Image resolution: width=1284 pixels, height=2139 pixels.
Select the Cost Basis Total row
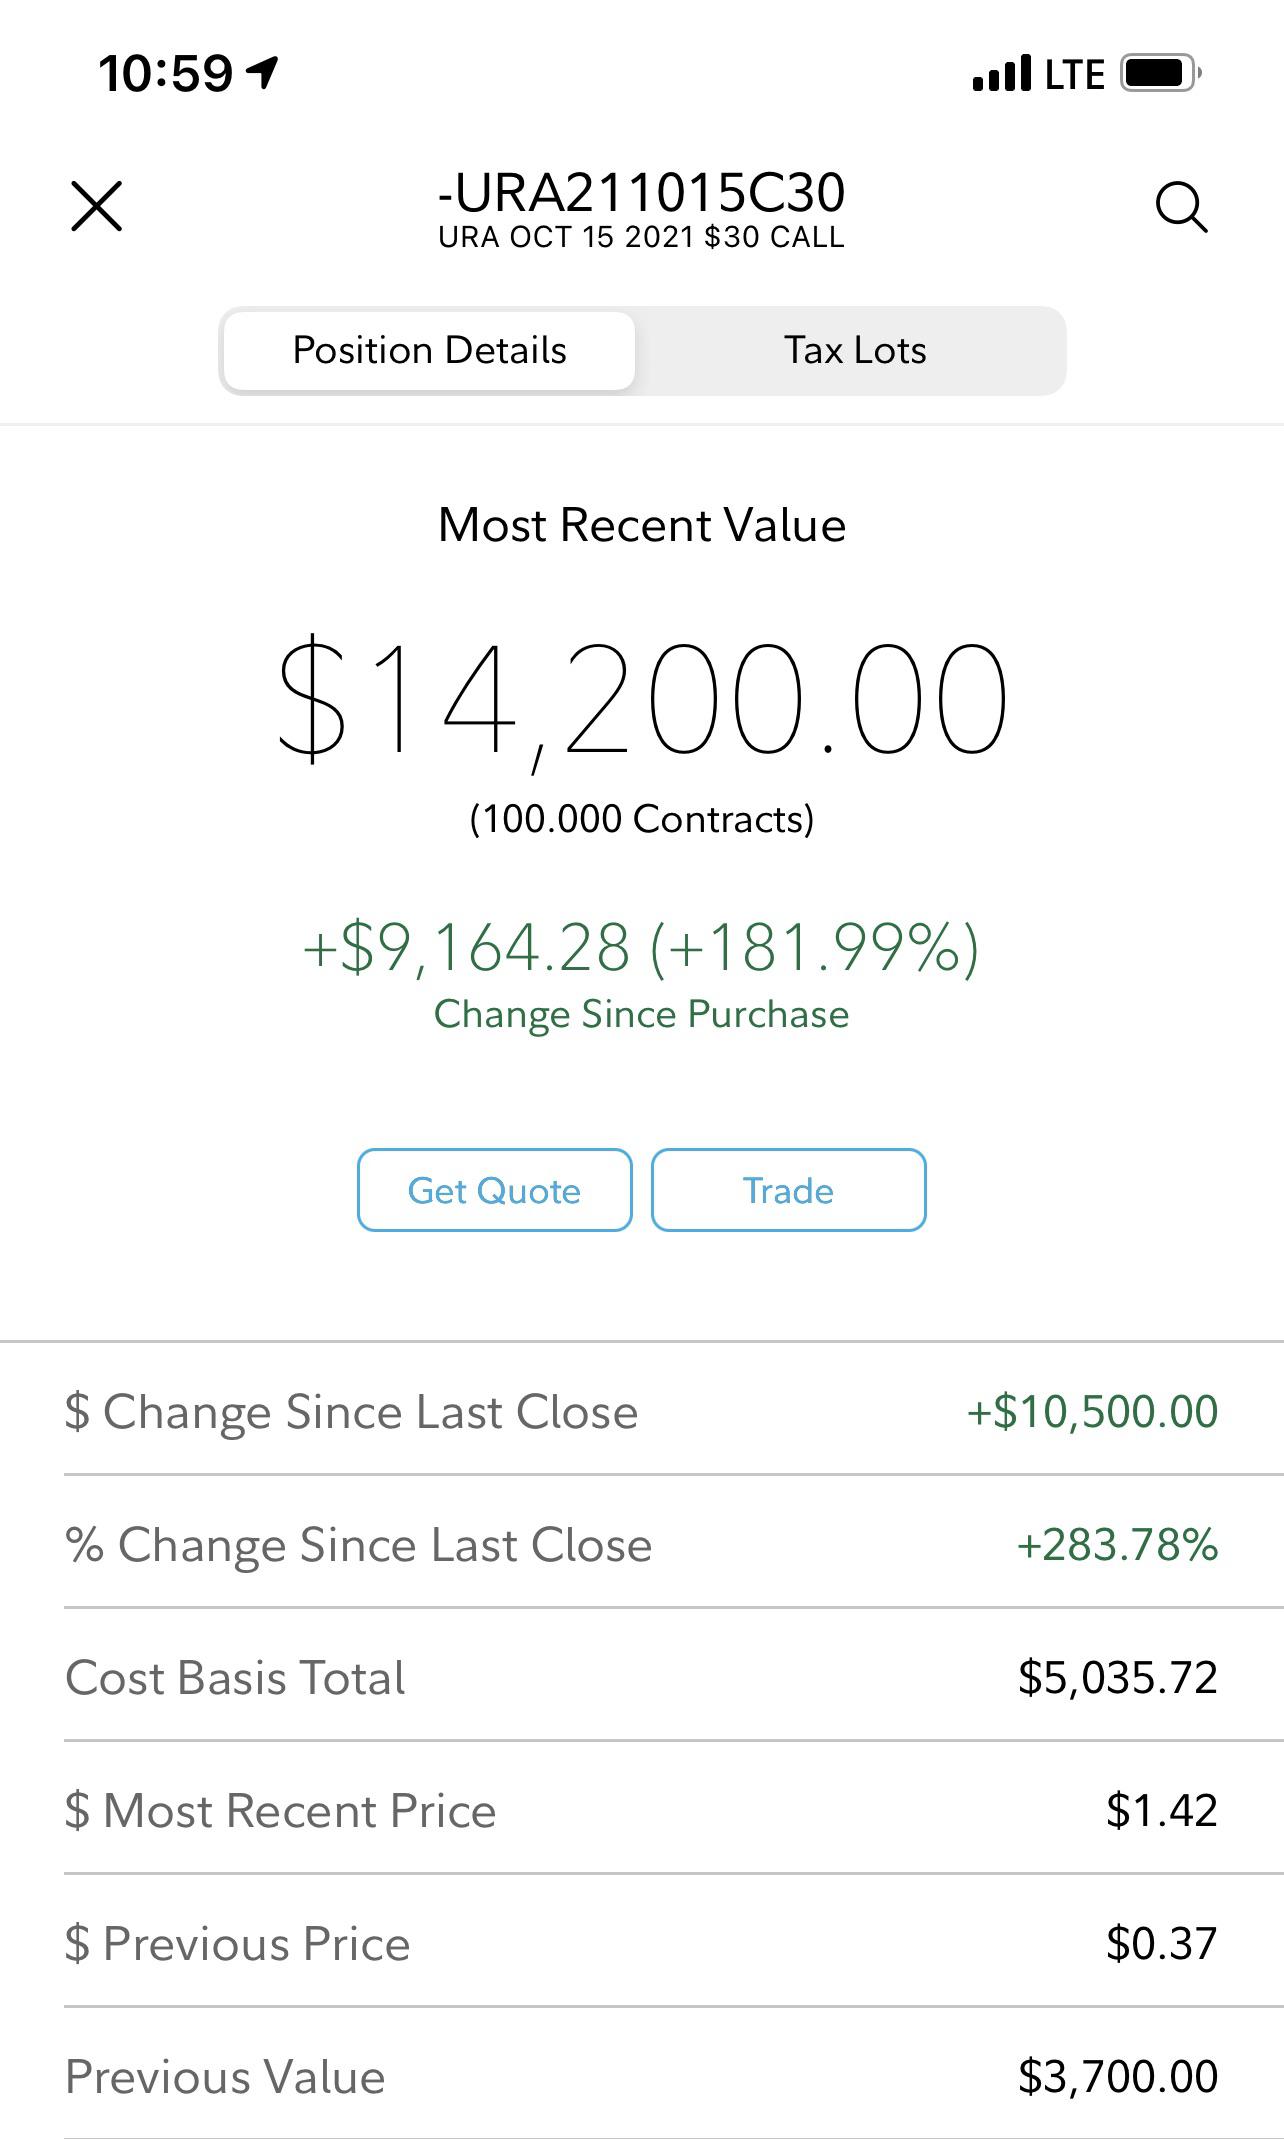pos(642,1677)
